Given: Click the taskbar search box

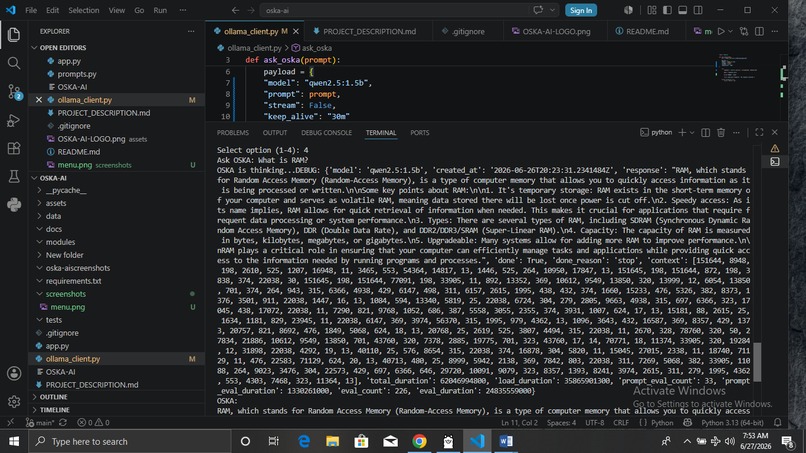Looking at the screenshot, I should (130, 441).
